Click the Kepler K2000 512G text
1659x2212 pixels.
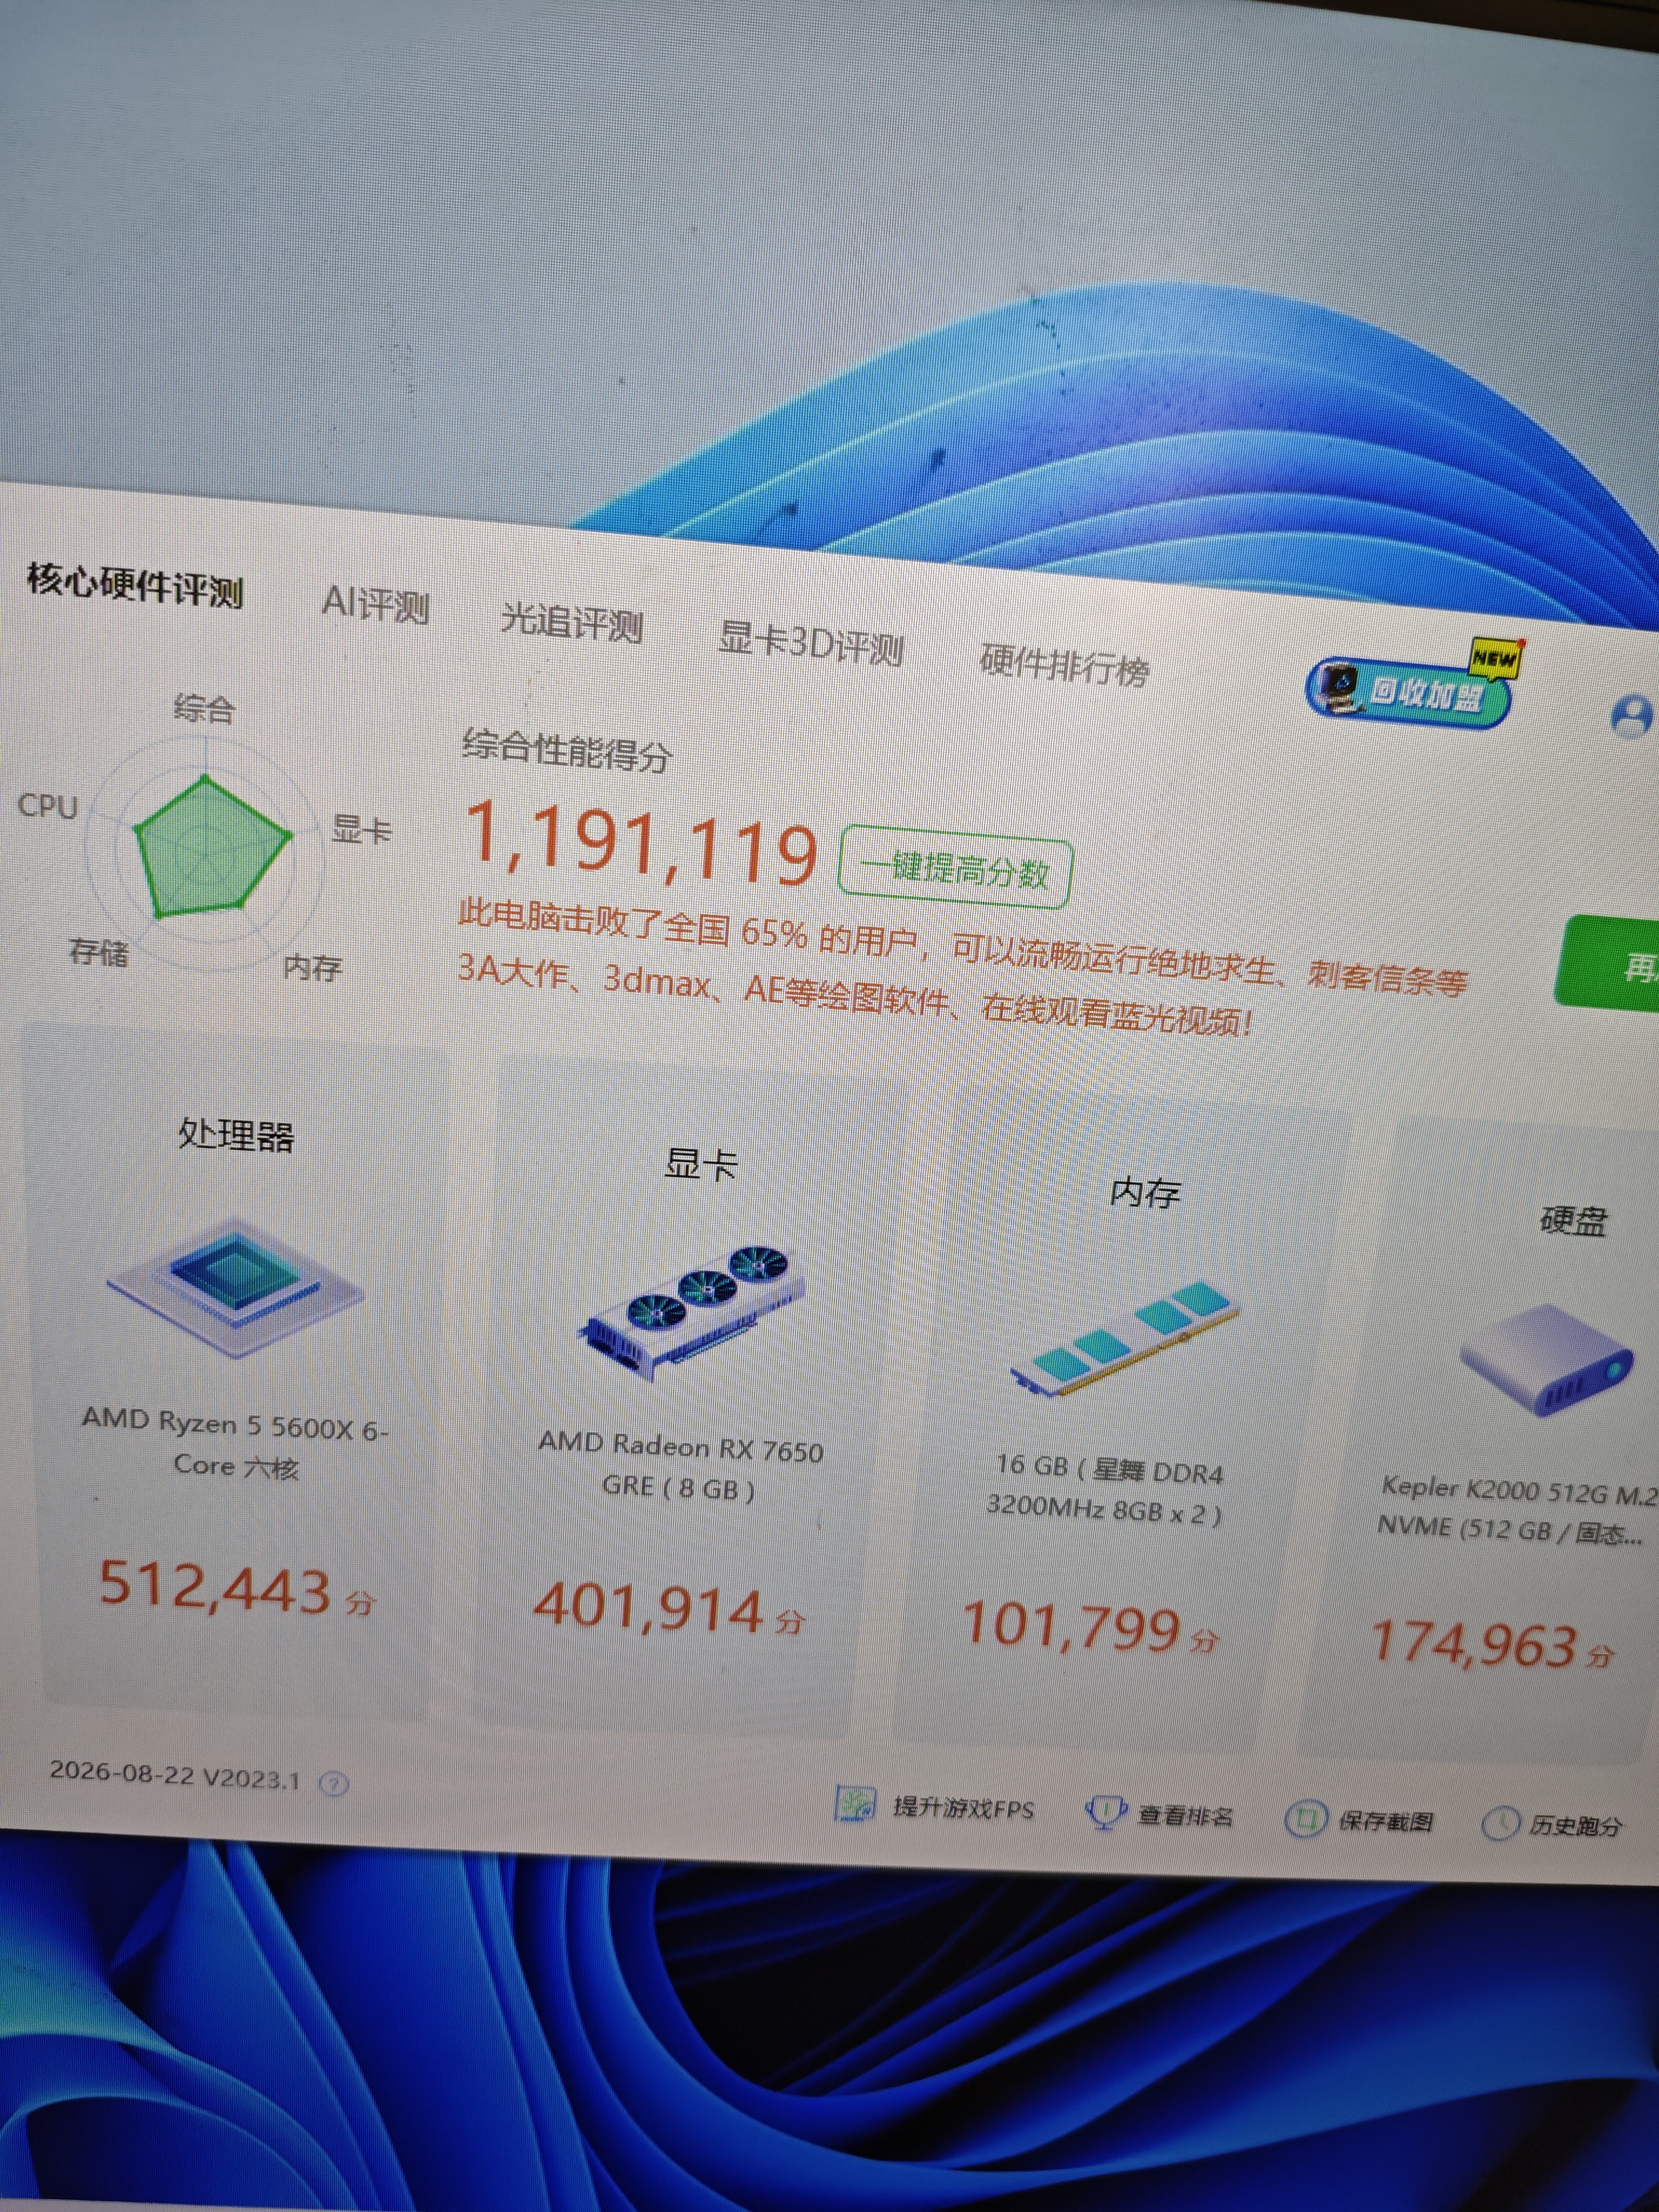(1518, 1510)
